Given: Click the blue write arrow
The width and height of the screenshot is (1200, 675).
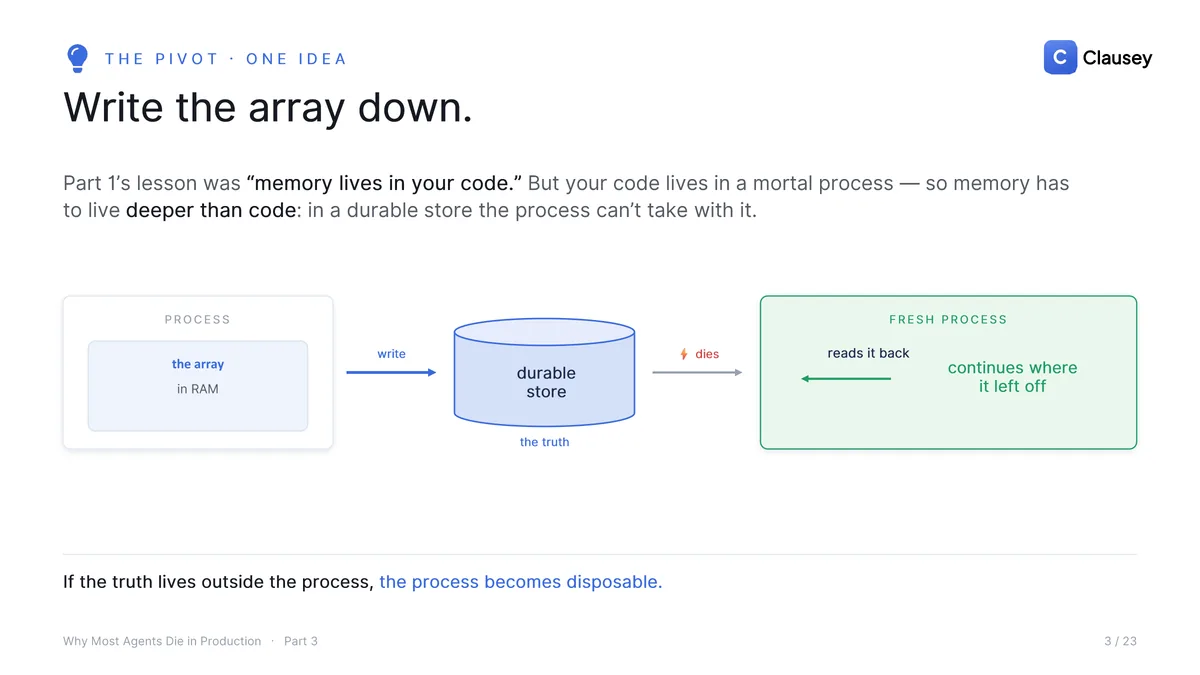Looking at the screenshot, I should 391,372.
